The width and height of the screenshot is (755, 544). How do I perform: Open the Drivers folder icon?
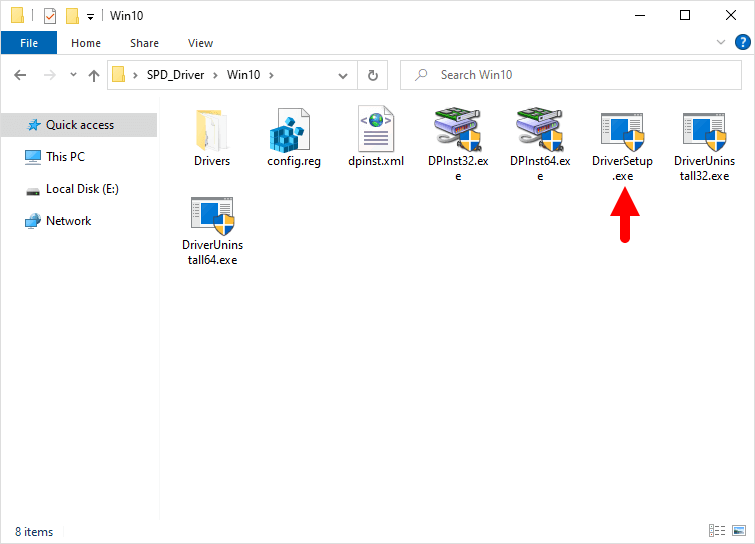pyautogui.click(x=212, y=130)
